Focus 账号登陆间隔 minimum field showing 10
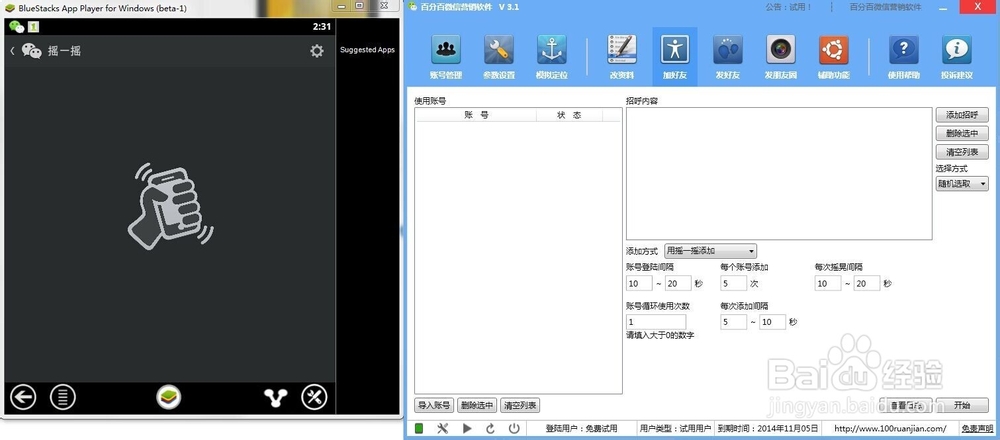 639,283
